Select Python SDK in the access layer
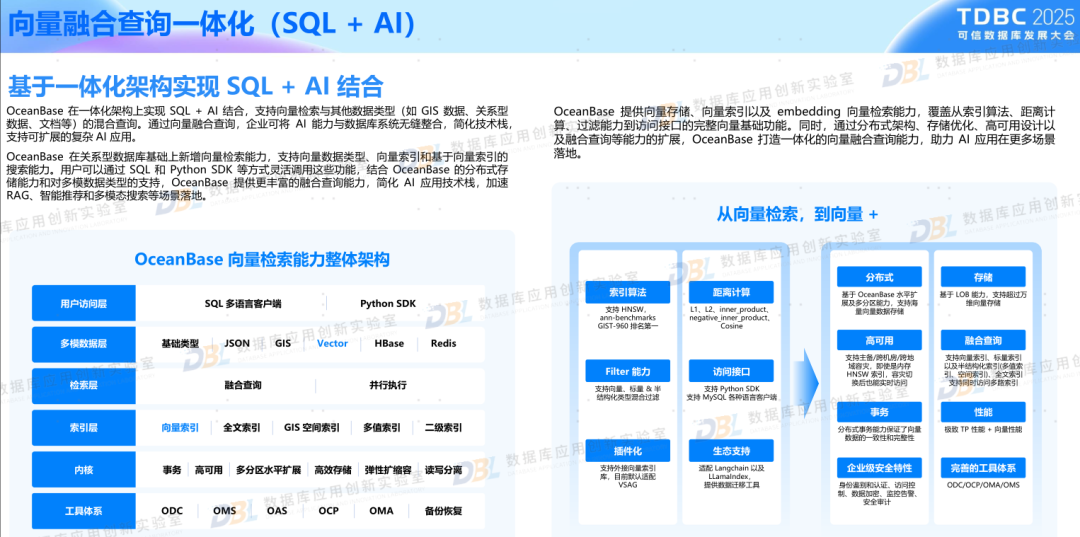The height and width of the screenshot is (537, 1080). click(x=388, y=303)
